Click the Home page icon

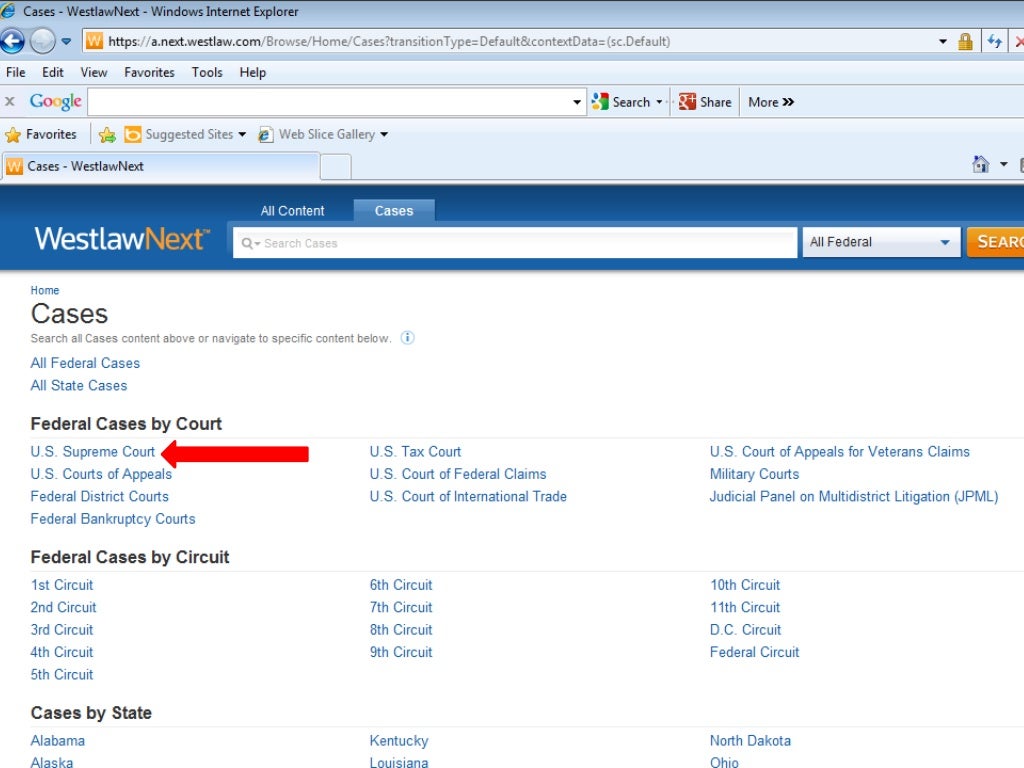click(x=980, y=164)
